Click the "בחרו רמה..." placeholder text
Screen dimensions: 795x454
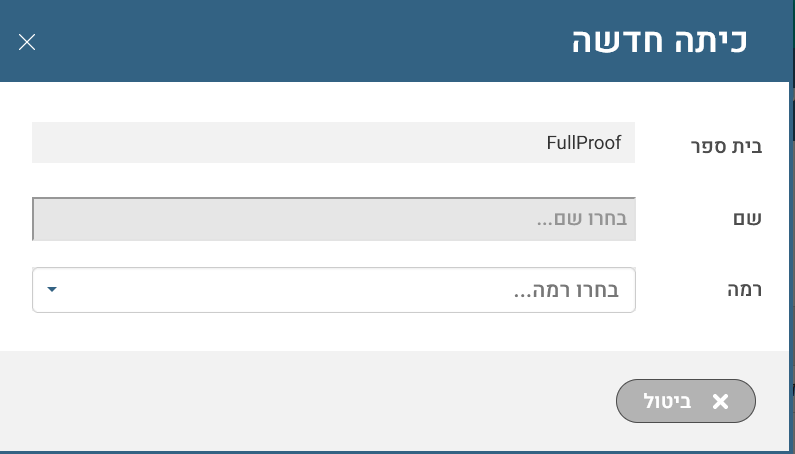pos(566,291)
